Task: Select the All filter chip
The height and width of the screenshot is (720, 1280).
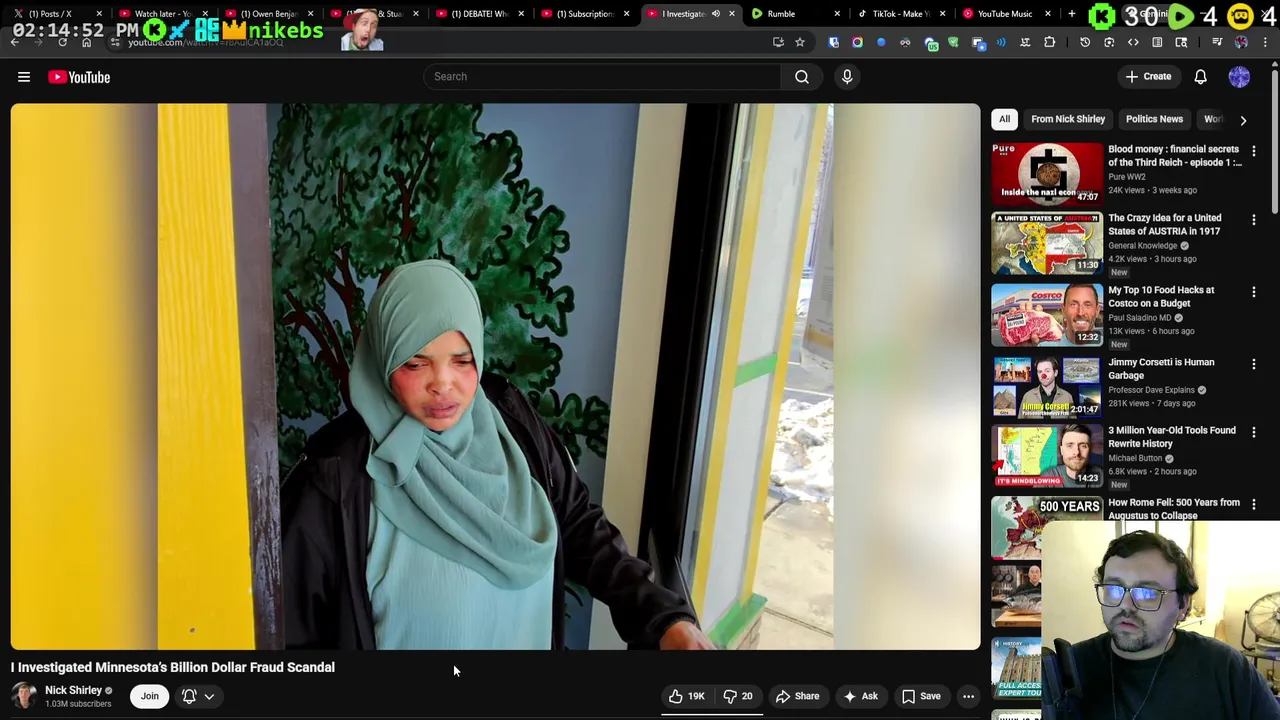Action: 1004,119
